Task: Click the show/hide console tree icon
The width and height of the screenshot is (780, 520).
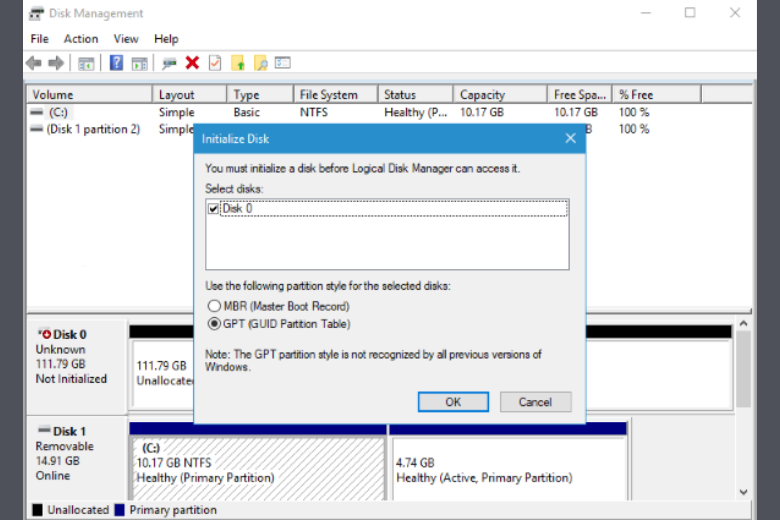Action: (x=86, y=63)
